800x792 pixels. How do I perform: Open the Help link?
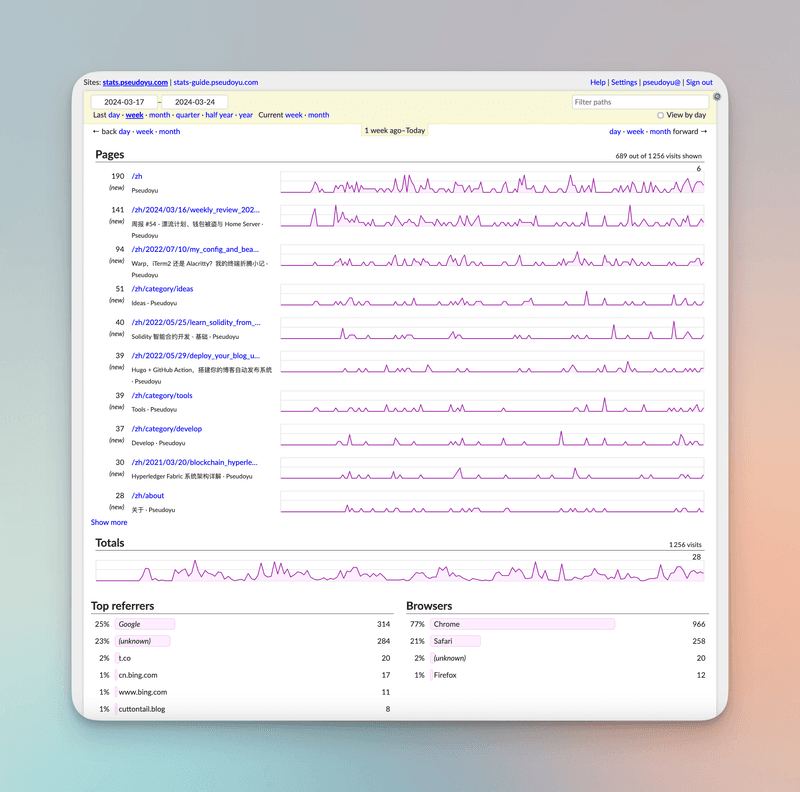point(598,82)
